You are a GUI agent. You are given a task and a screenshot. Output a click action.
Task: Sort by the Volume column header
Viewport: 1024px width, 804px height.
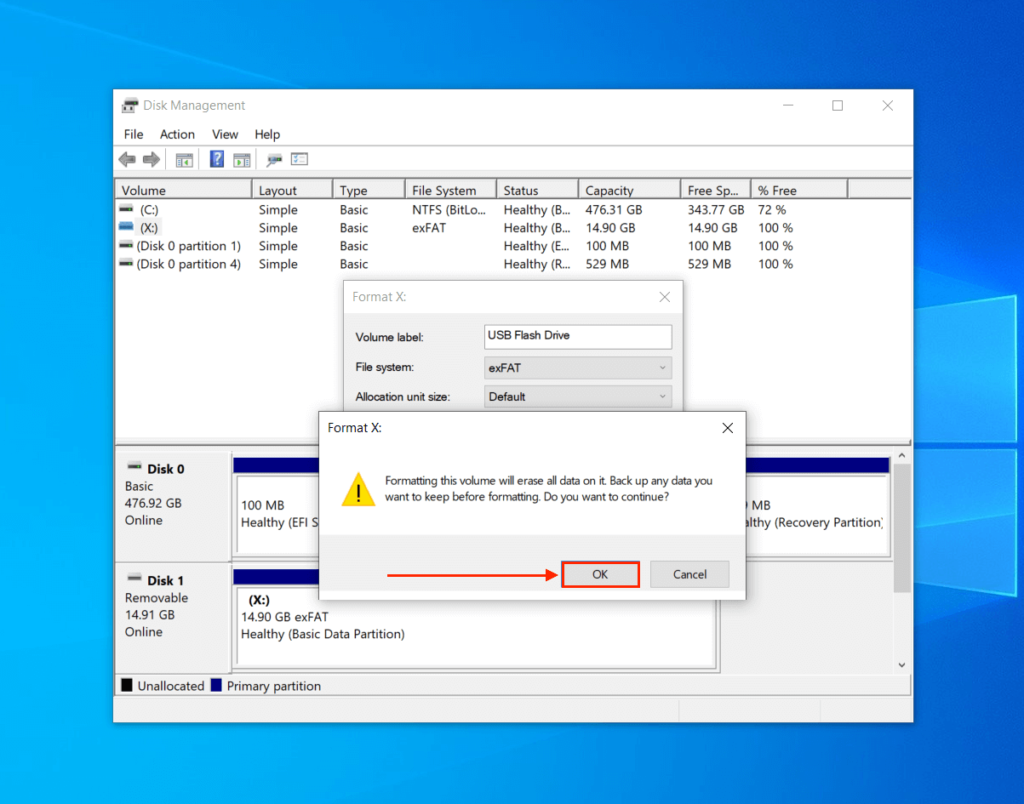(184, 190)
